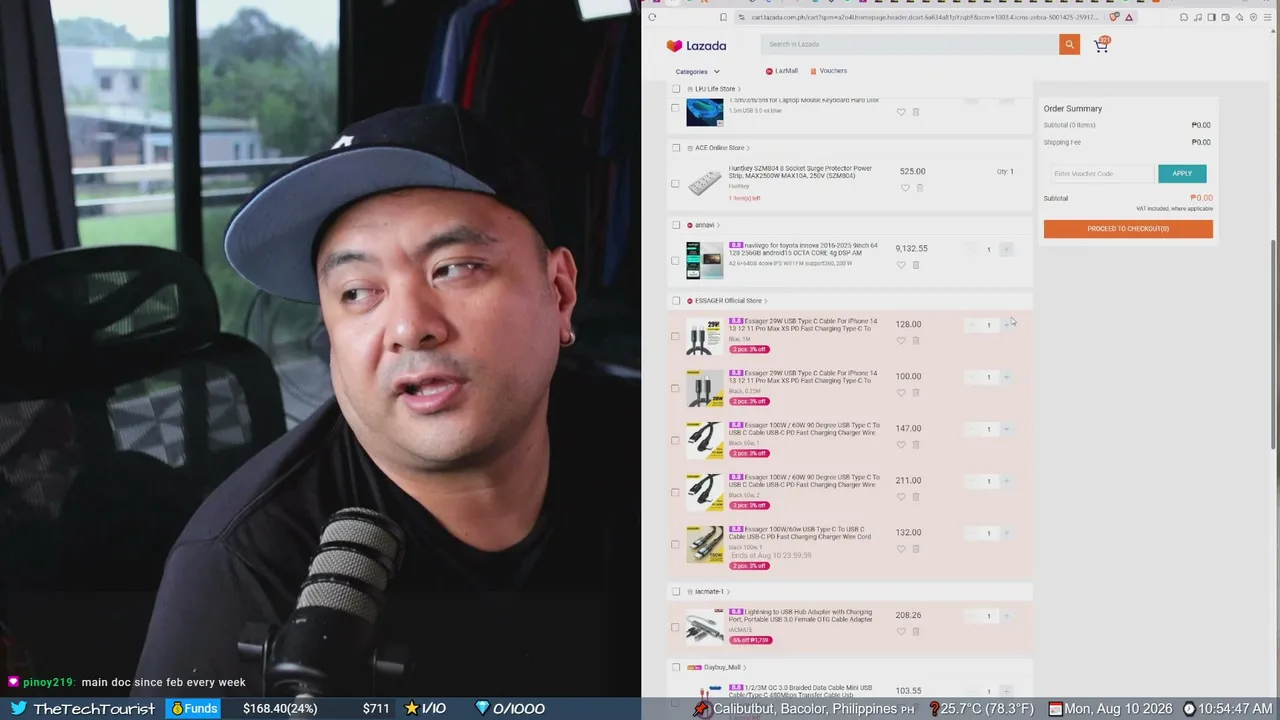The width and height of the screenshot is (1280, 720).
Task: Wishlist the Lightning to USB Hub Adapter
Action: 901,632
